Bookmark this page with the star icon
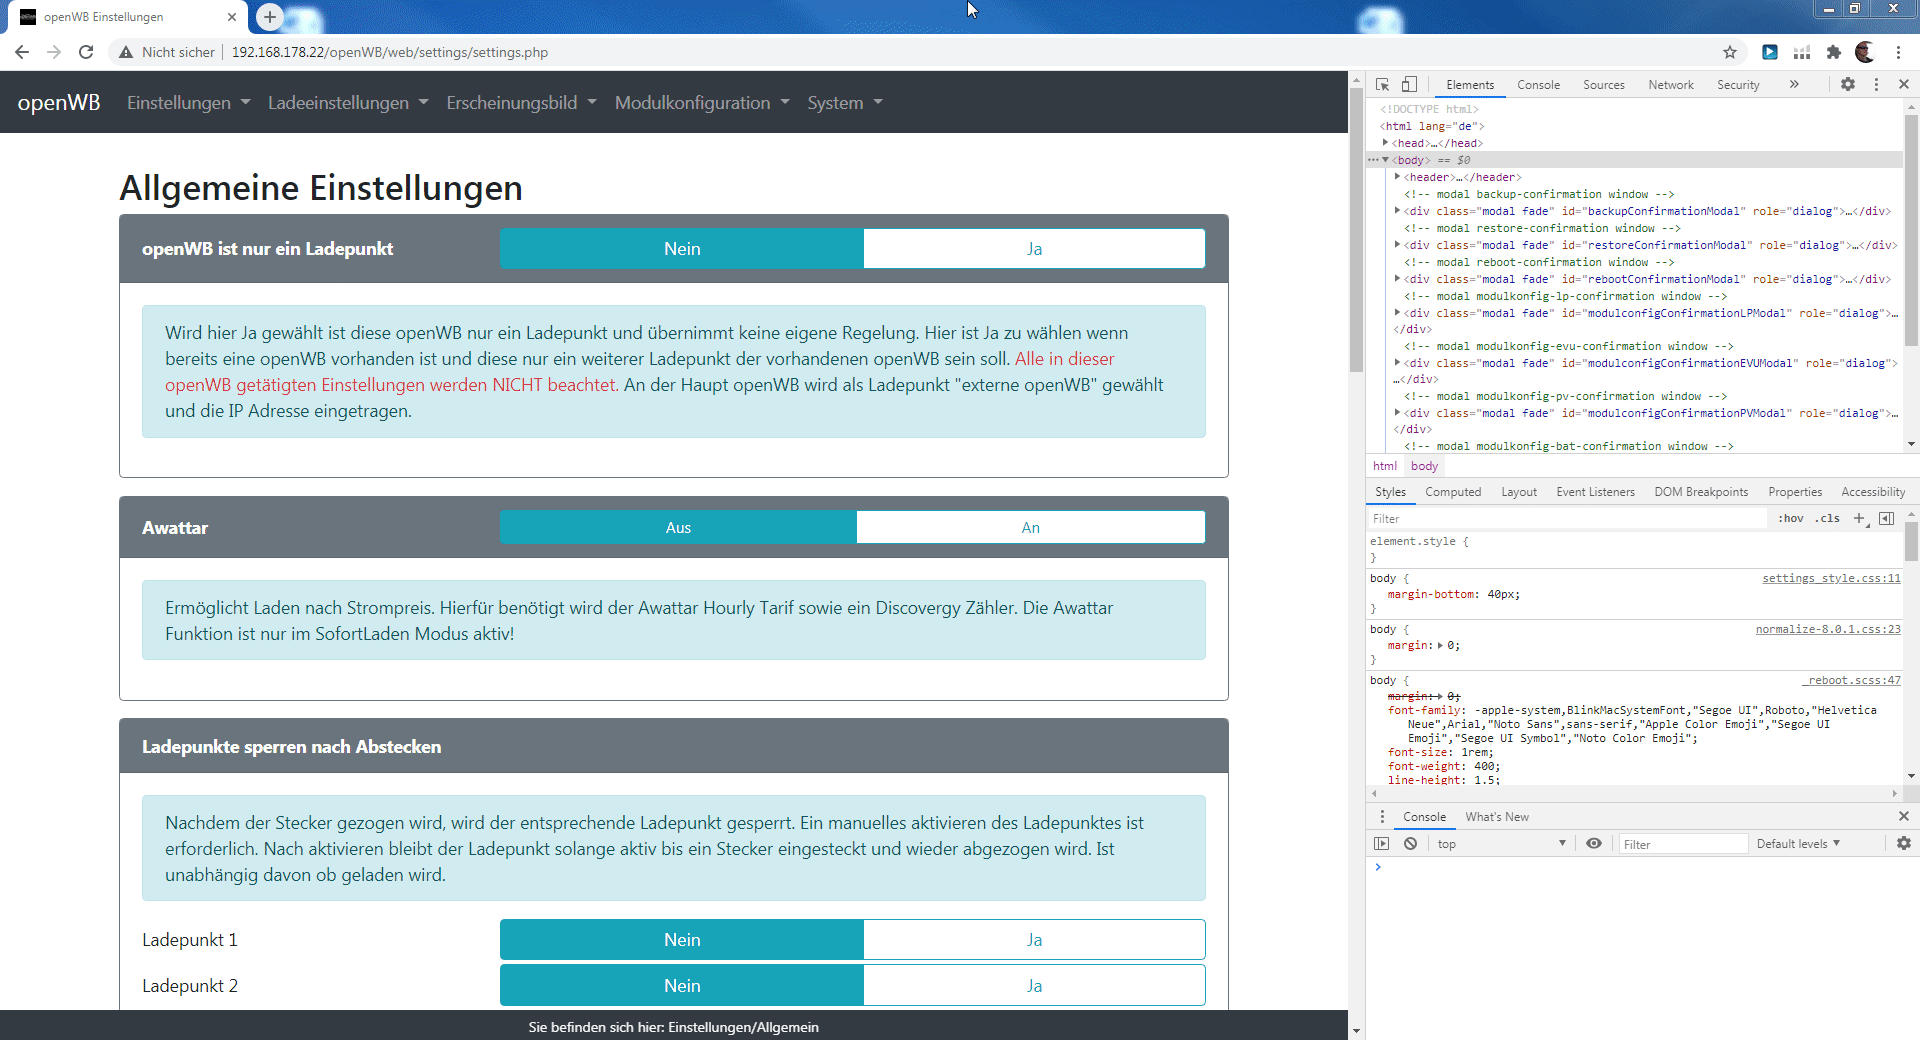 click(1730, 52)
